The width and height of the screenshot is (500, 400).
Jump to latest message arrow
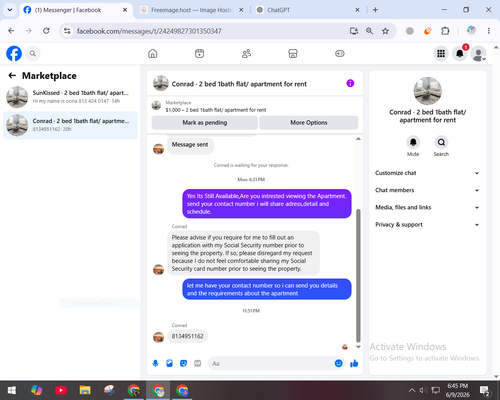[358, 347]
